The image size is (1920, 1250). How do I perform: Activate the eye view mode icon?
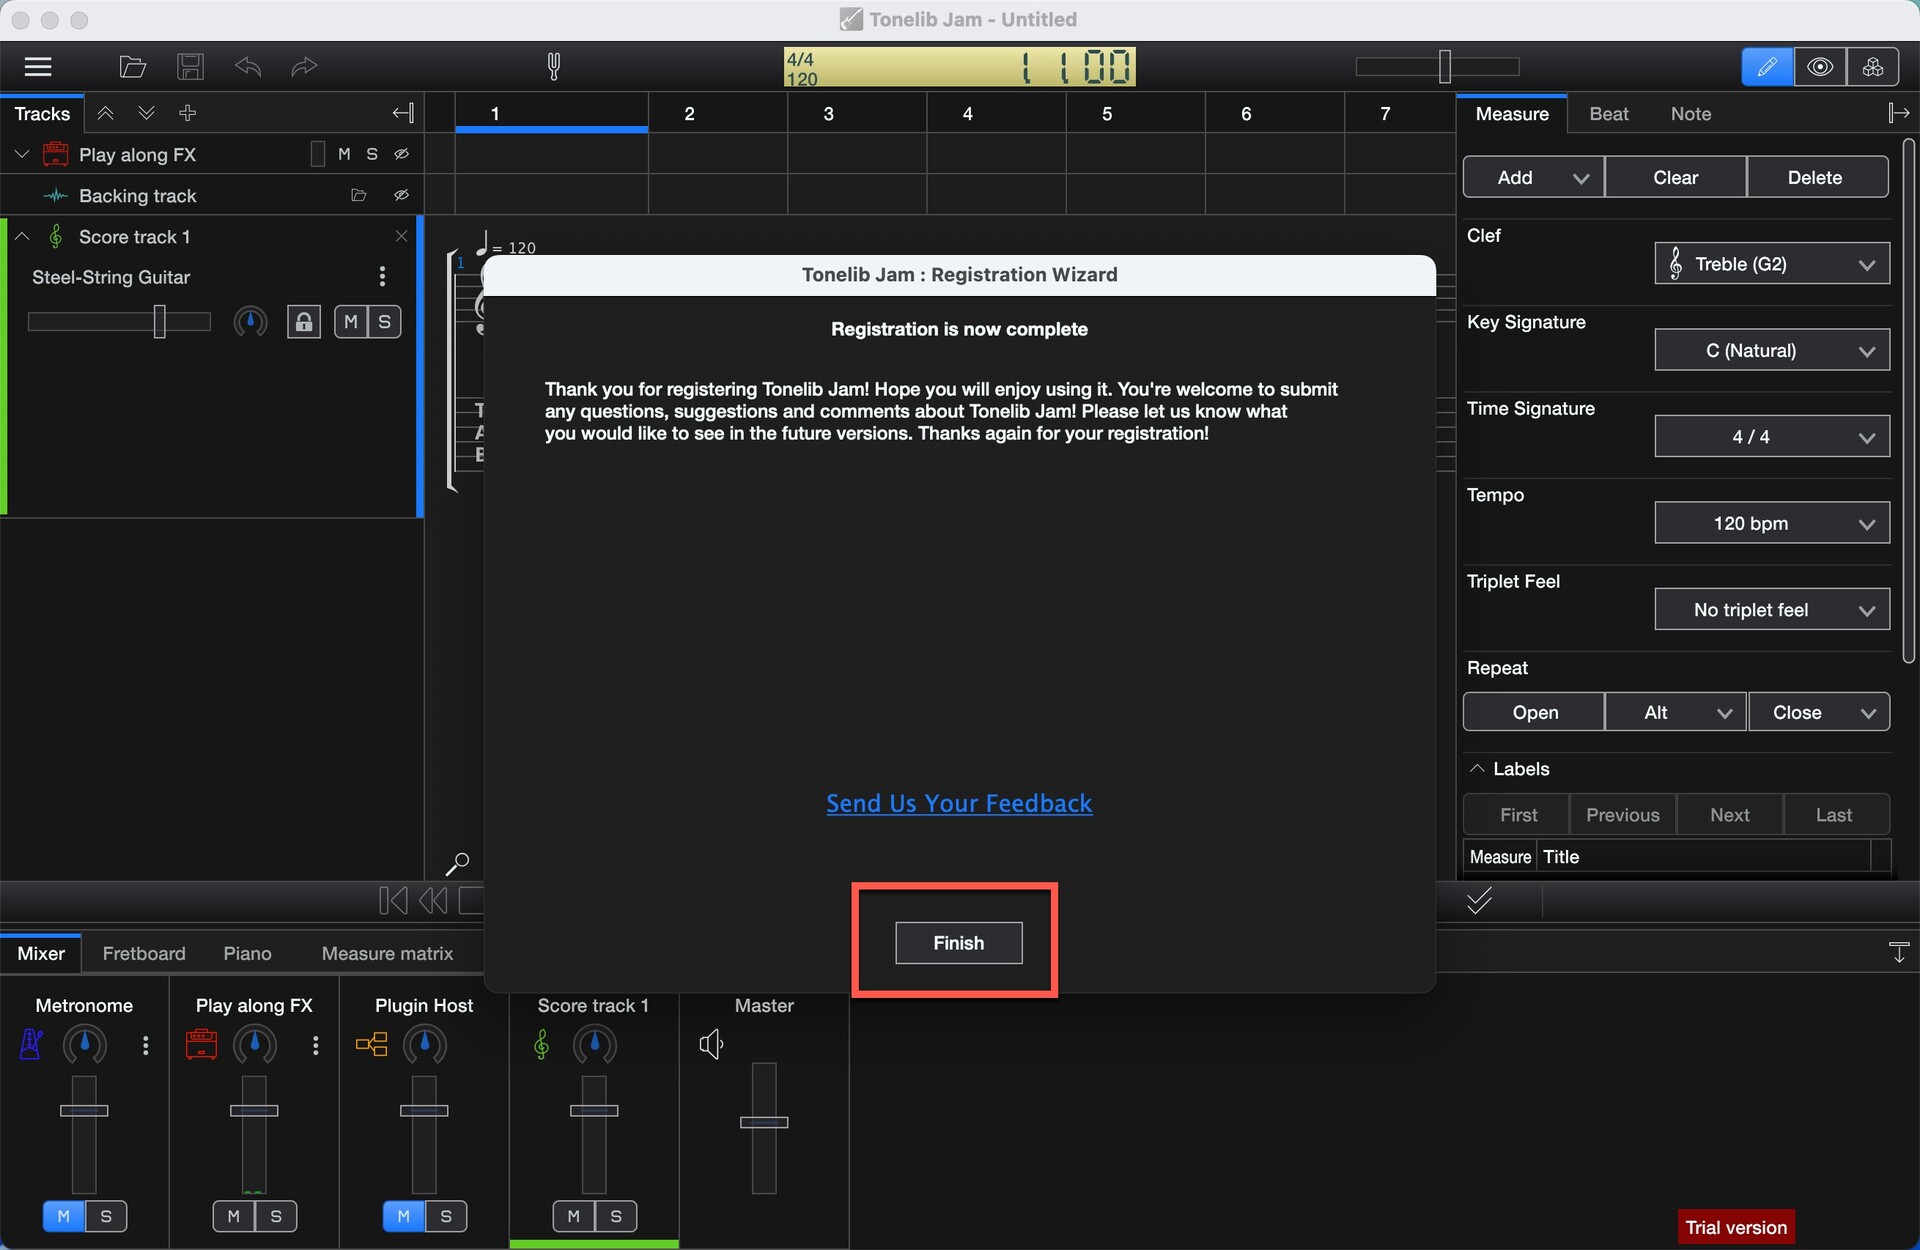[x=1820, y=67]
